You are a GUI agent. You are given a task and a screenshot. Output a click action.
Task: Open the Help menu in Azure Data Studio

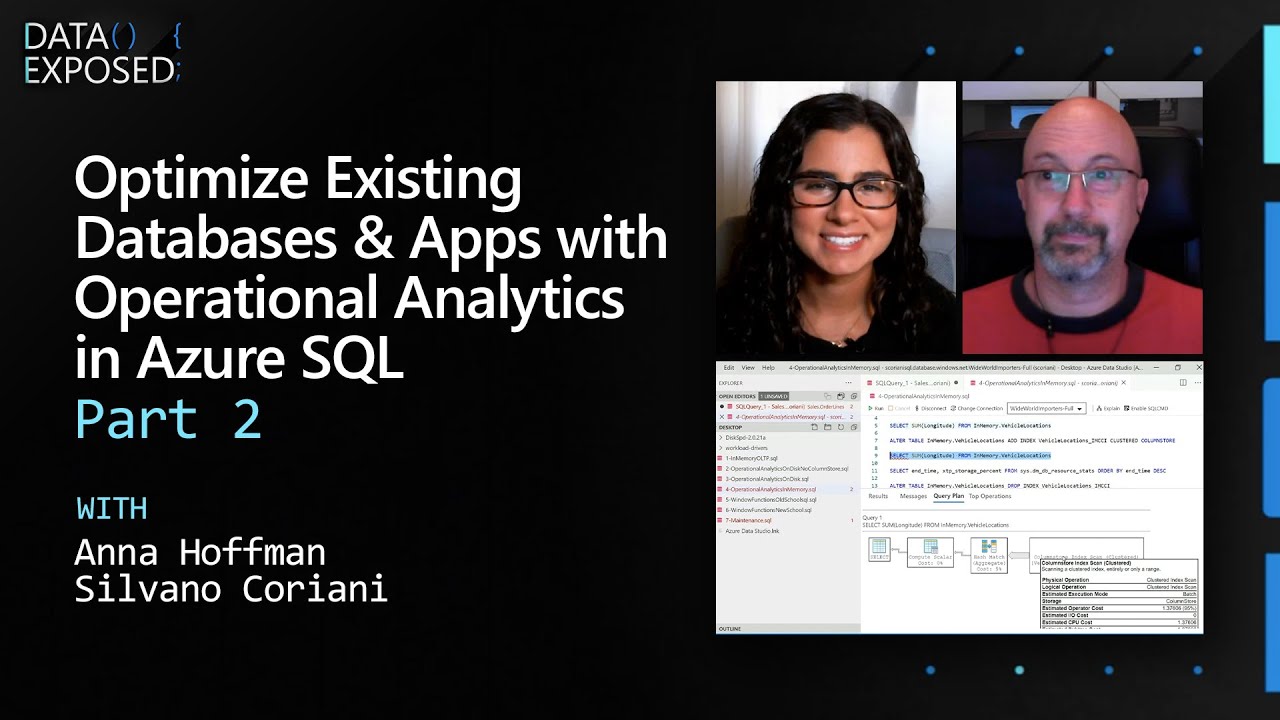pos(768,368)
